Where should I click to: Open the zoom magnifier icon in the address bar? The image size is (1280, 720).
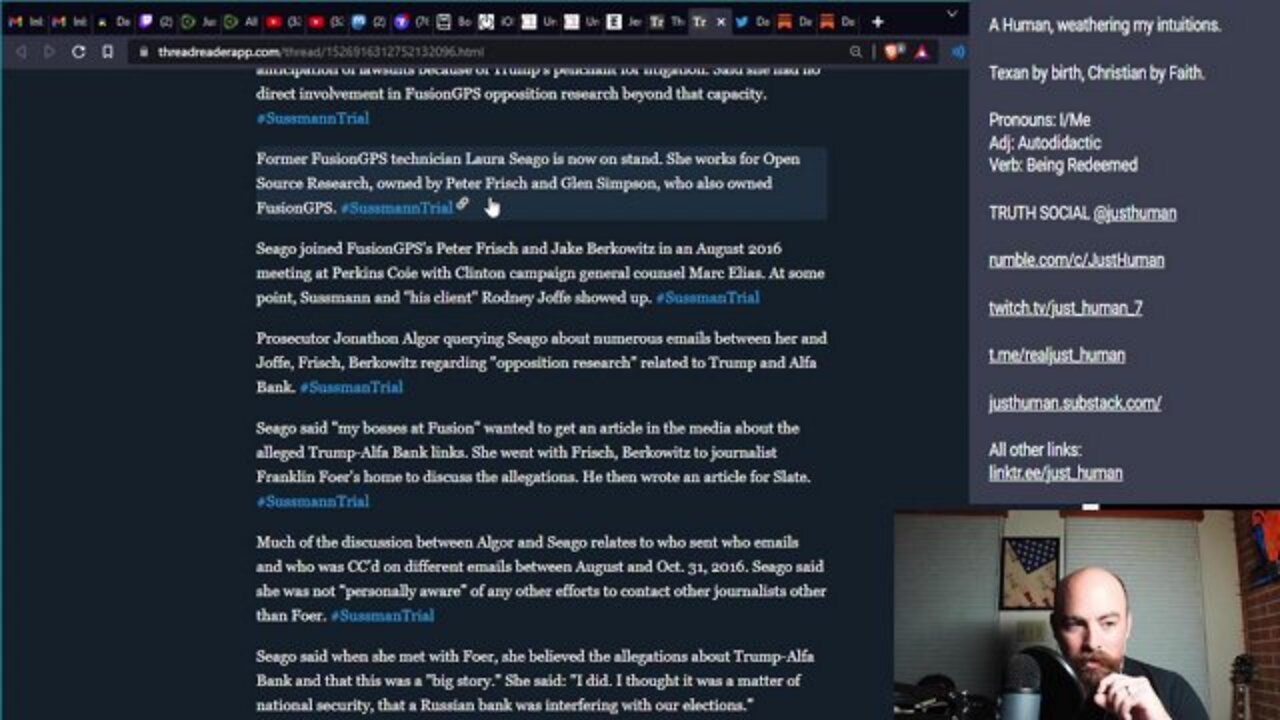(x=856, y=52)
